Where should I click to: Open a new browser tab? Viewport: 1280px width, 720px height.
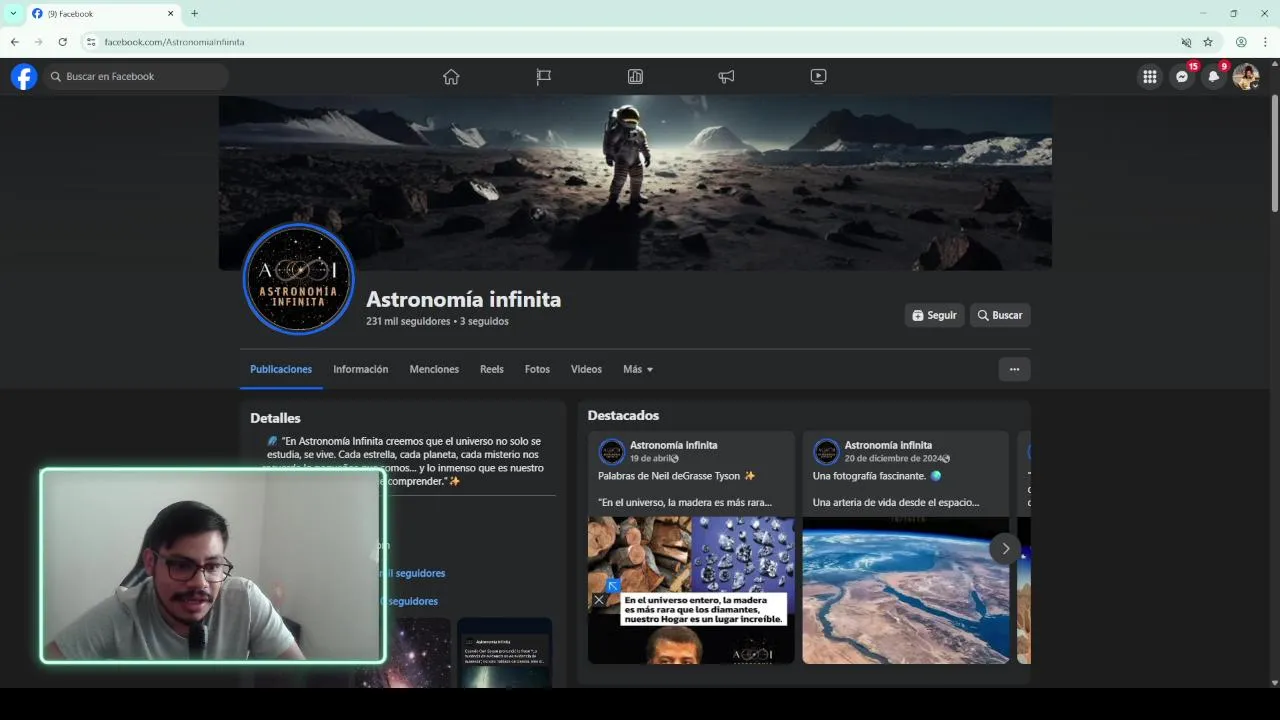pos(194,13)
